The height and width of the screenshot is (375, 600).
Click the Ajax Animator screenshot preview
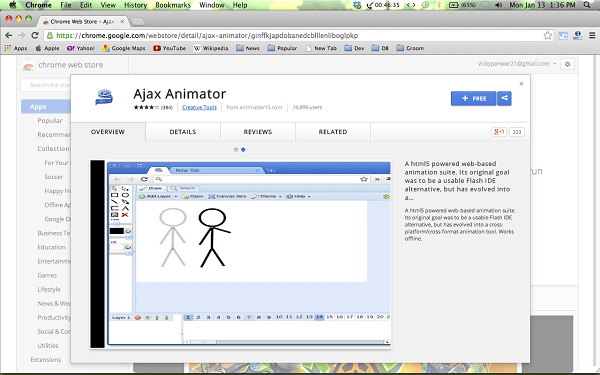tap(241, 254)
